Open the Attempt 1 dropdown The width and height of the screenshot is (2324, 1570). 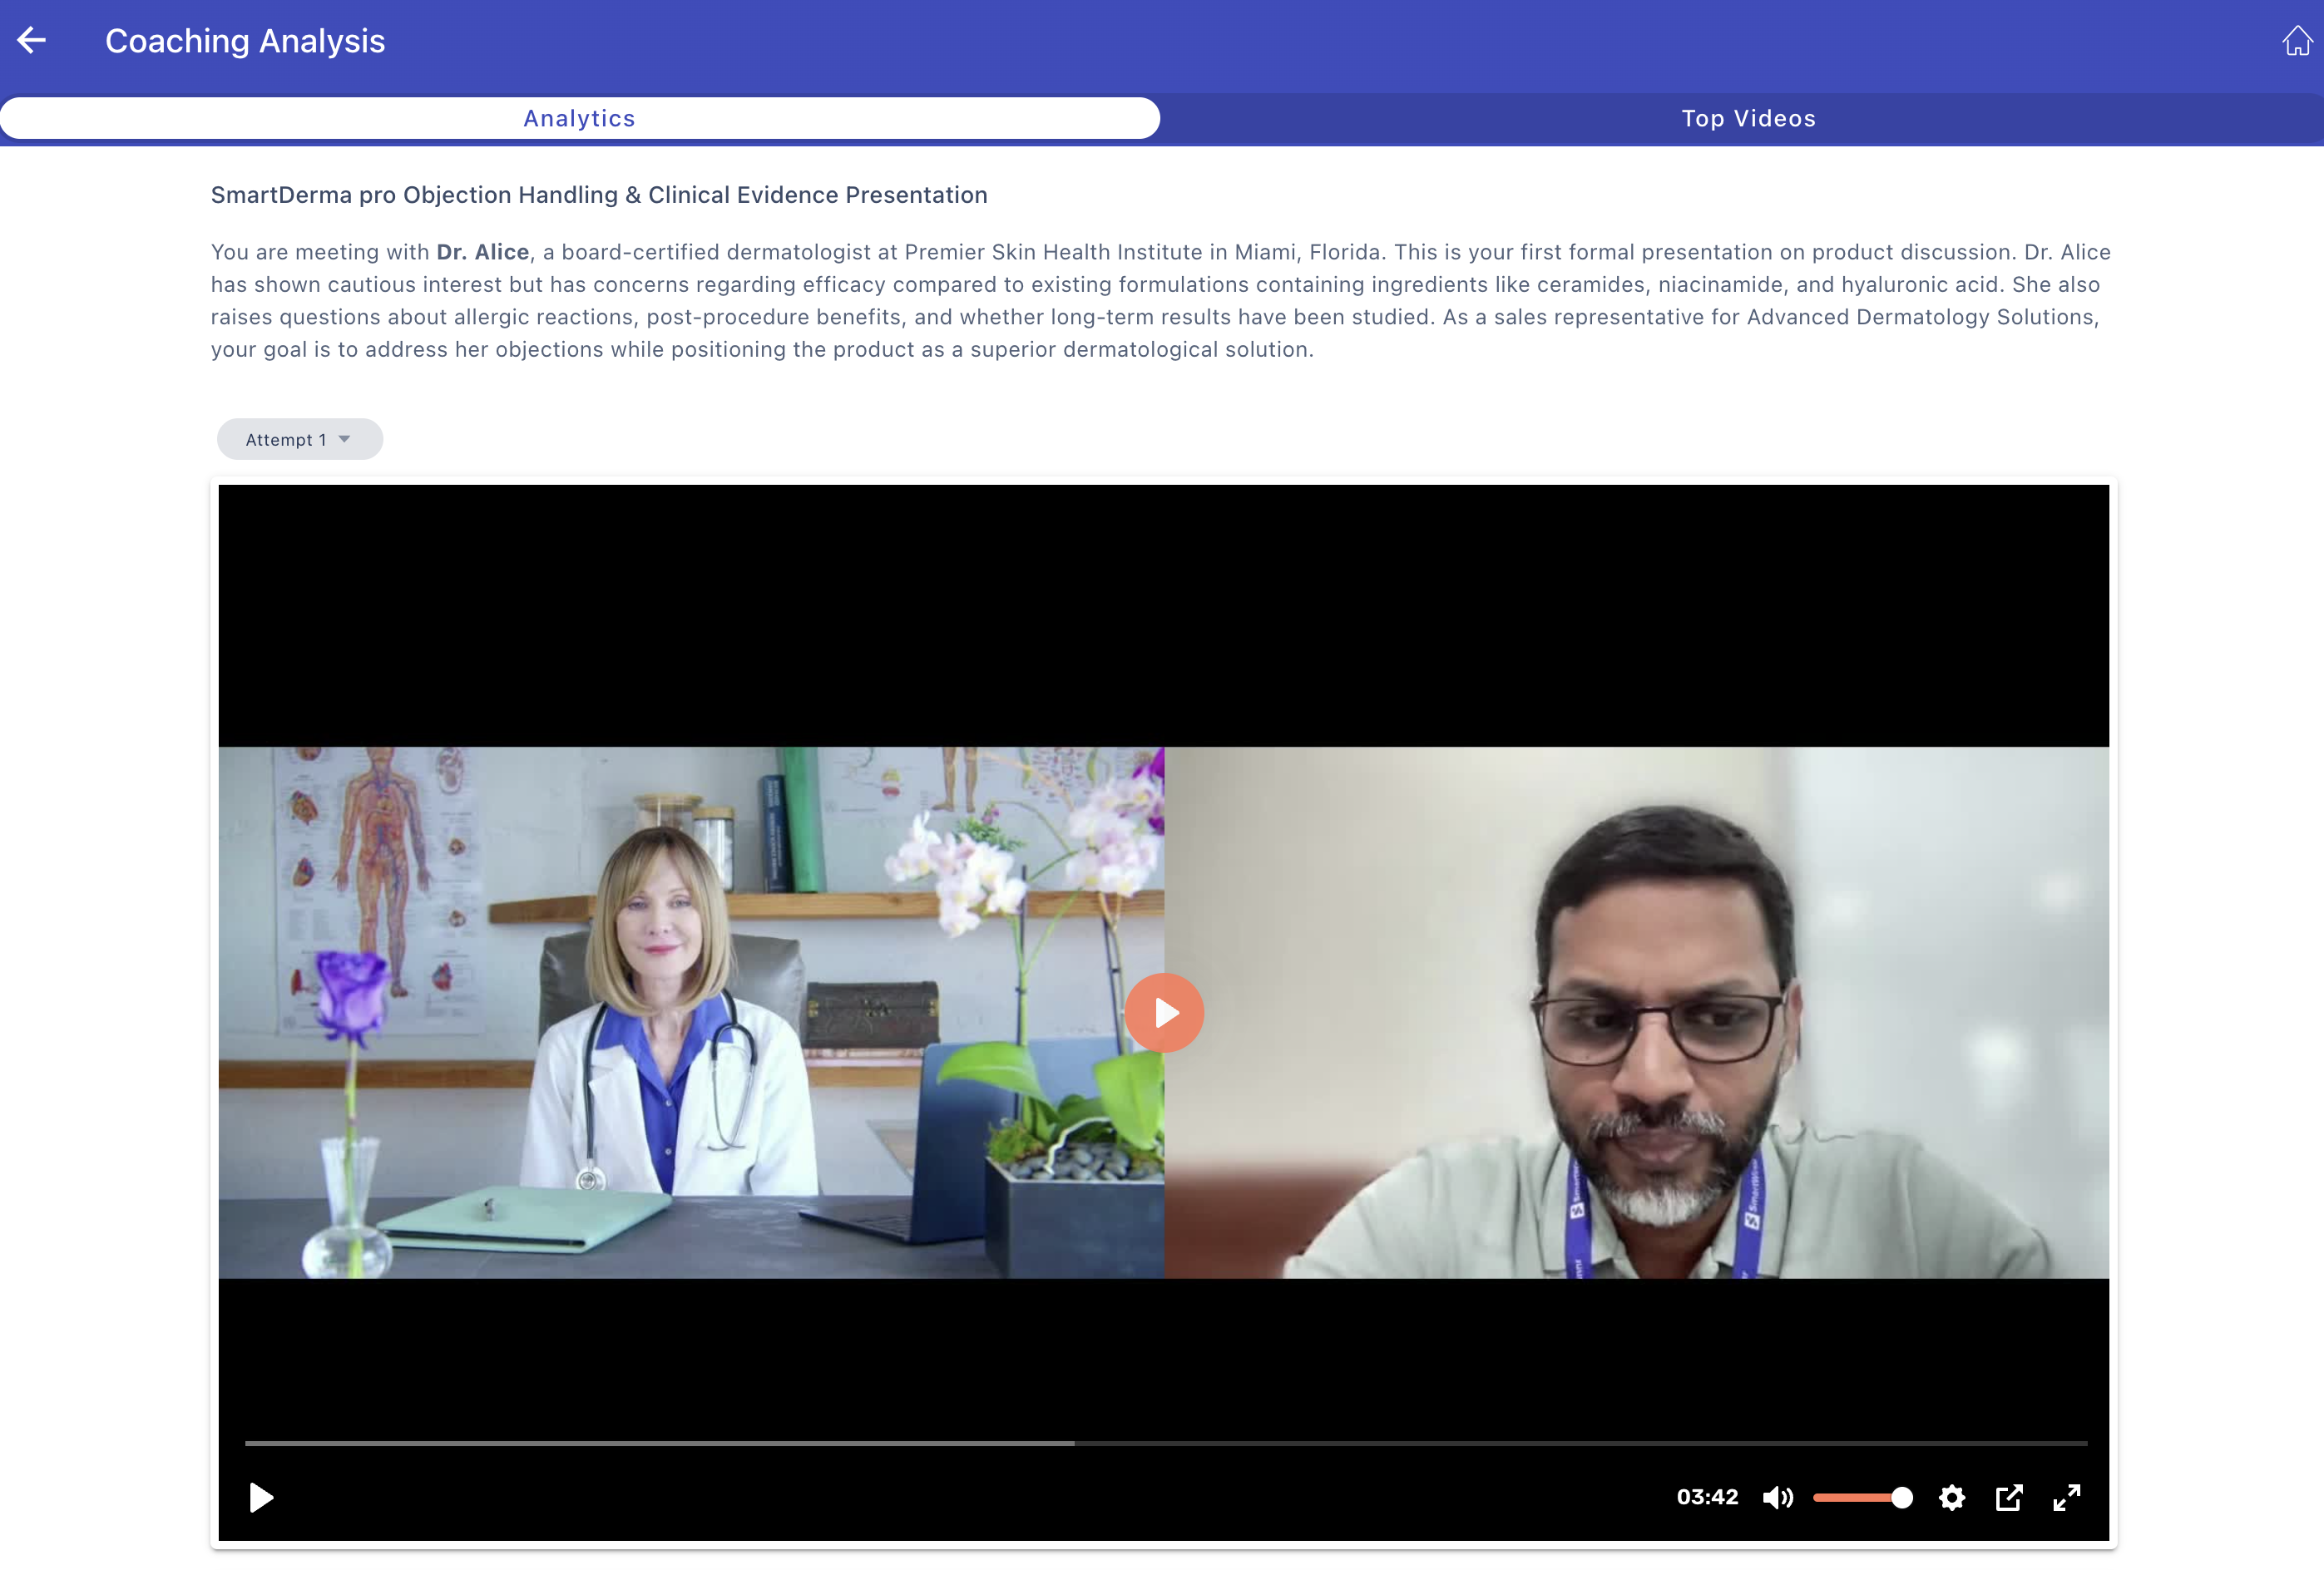(x=286, y=440)
